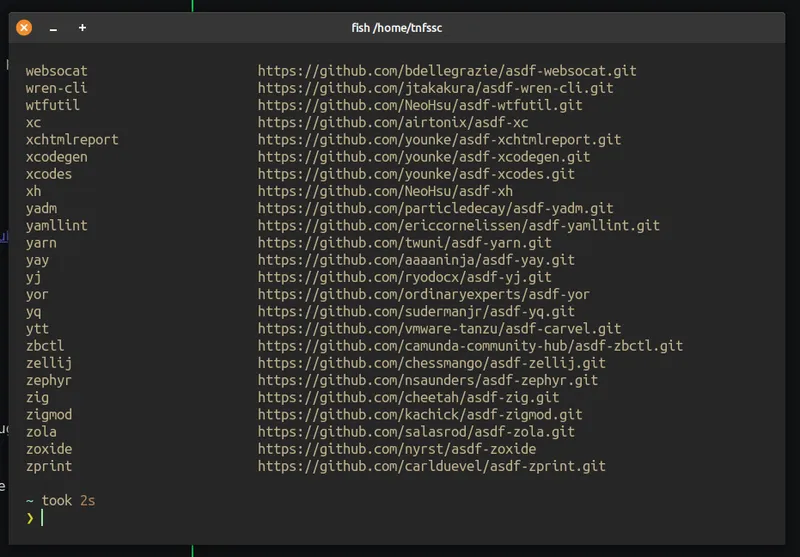Open the younke/asdf-xchtmlreport.git URL
The image size is (800, 557).
(439, 140)
